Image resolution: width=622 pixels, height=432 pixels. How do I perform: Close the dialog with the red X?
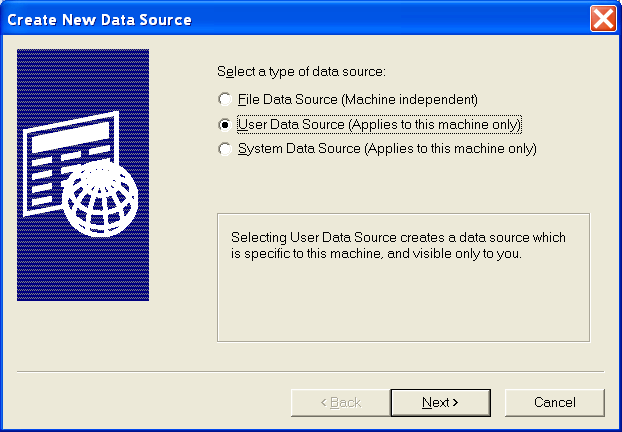point(603,18)
